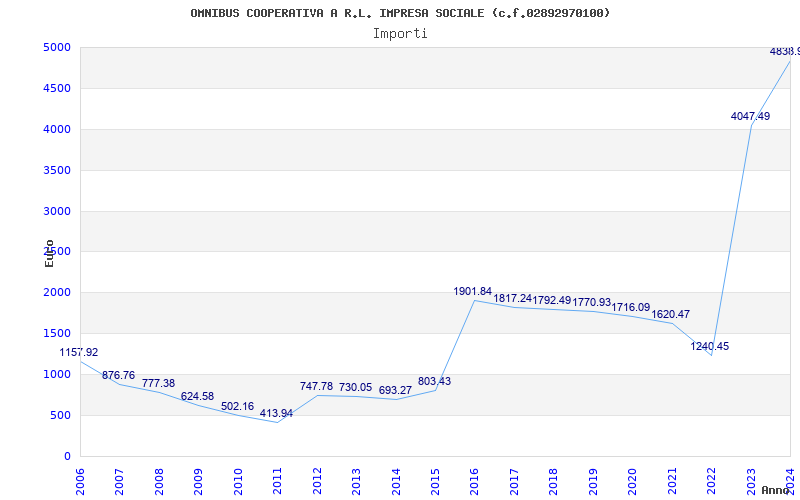The height and width of the screenshot is (500, 800).
Task: Click the data label 1792.49
Action: click(552, 301)
